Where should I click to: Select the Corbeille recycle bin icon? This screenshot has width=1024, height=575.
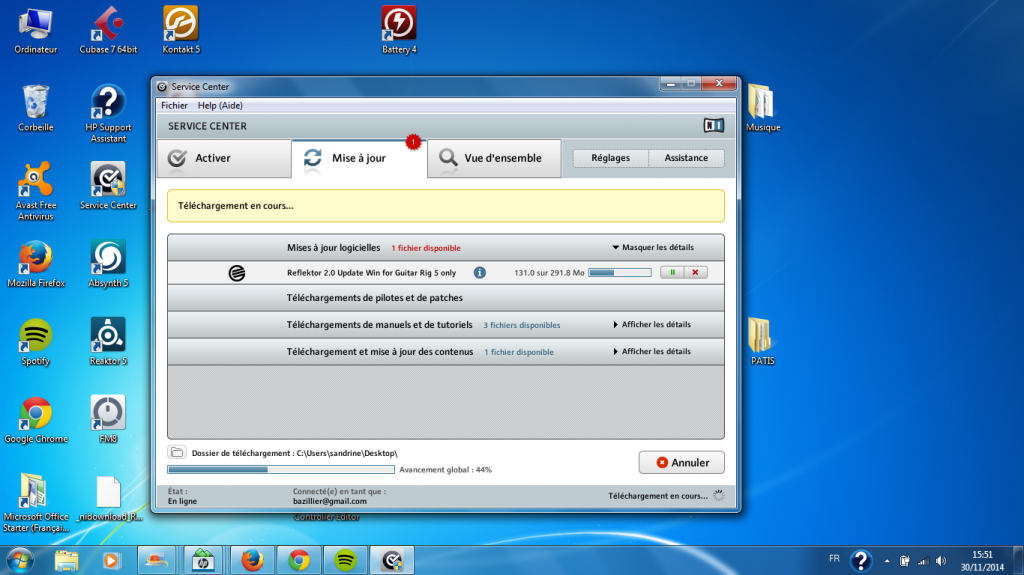point(35,108)
